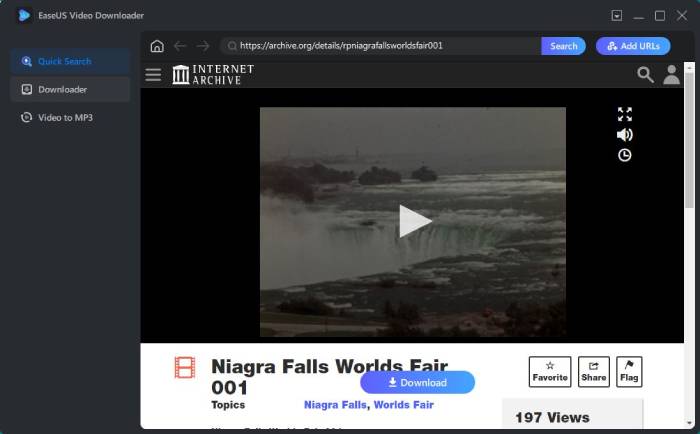Click the URL address input field
The height and width of the screenshot is (434, 700).
(385, 46)
